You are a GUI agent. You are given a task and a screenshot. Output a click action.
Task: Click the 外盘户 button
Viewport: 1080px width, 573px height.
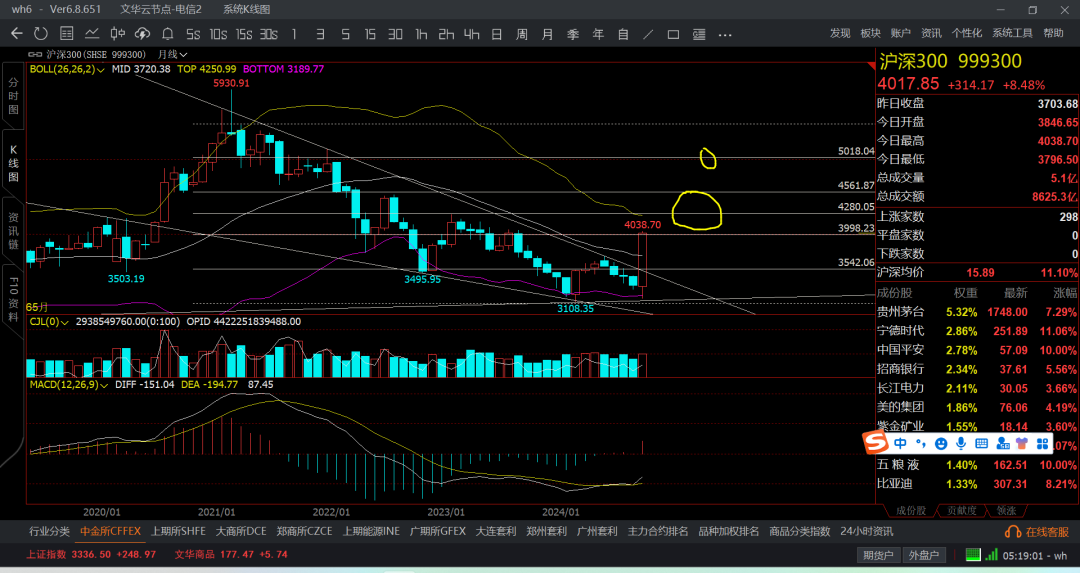[923, 555]
